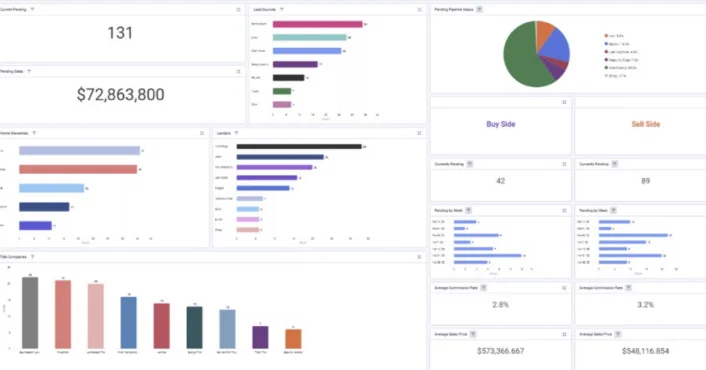Open the filter icon on Current Pending widget
The width and height of the screenshot is (706, 370).
pos(32,9)
